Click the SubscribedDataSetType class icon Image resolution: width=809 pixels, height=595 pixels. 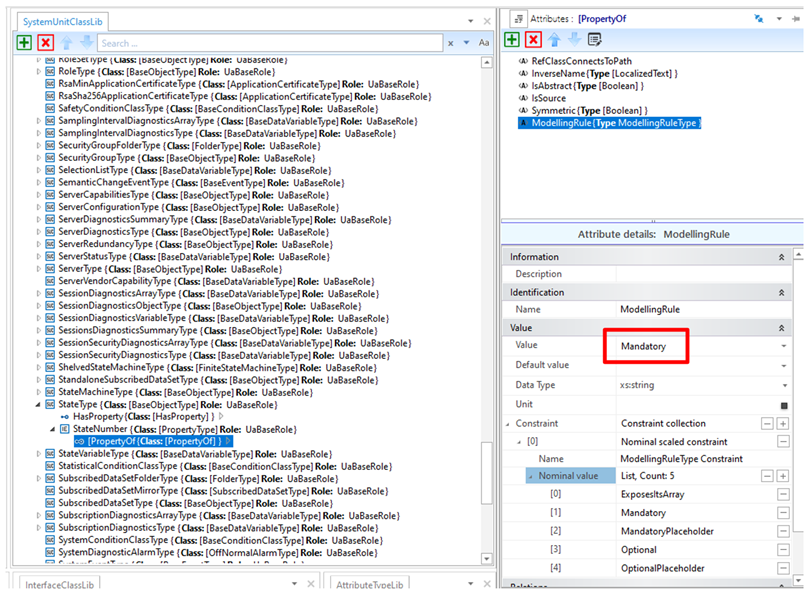coord(50,503)
